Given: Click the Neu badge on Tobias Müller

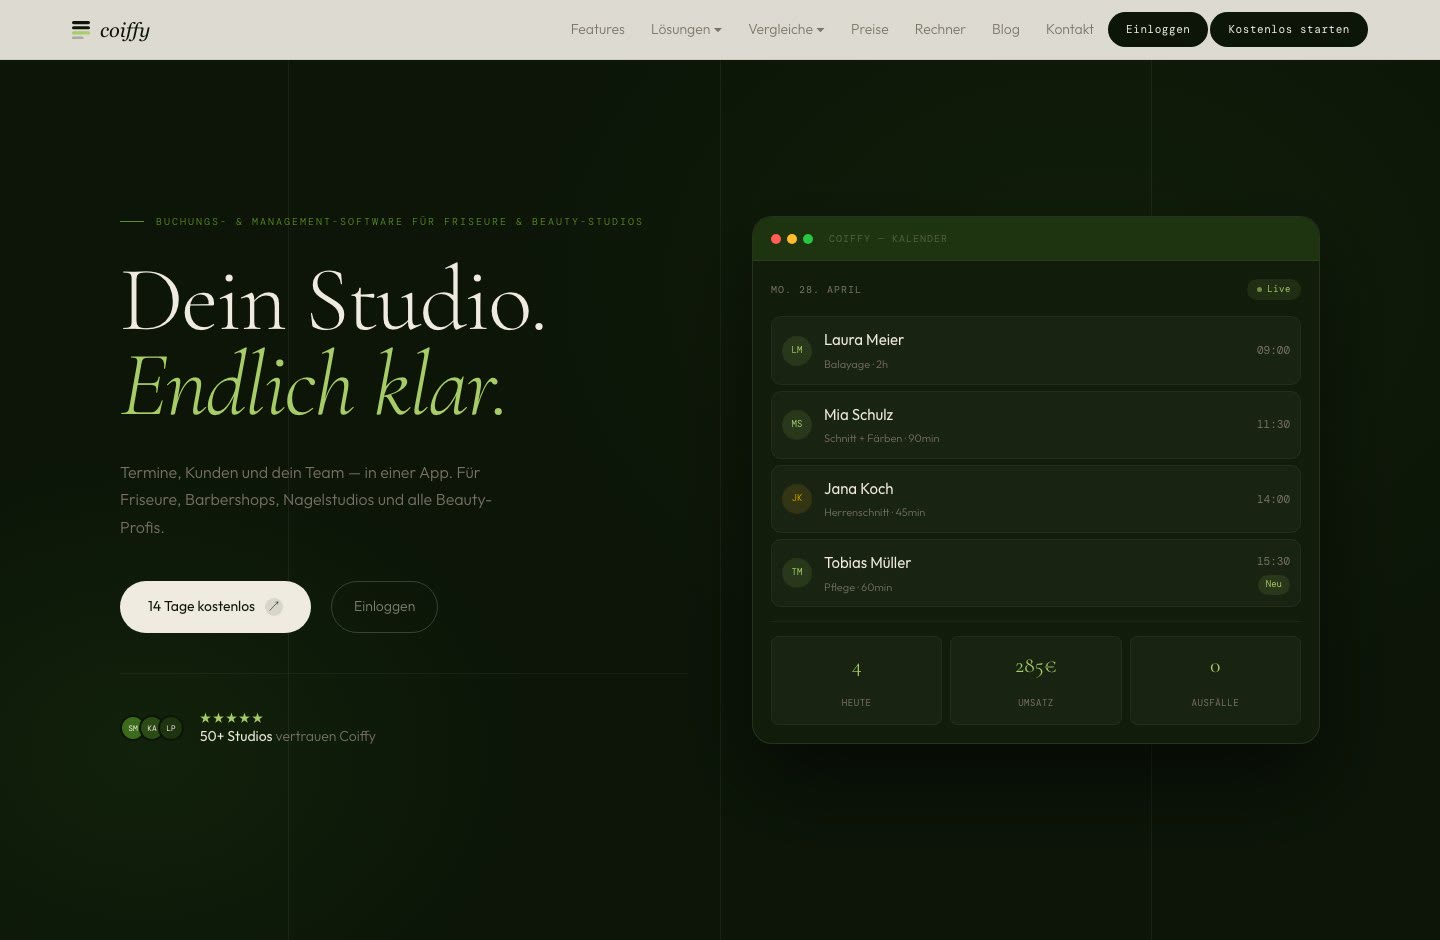Looking at the screenshot, I should point(1273,584).
